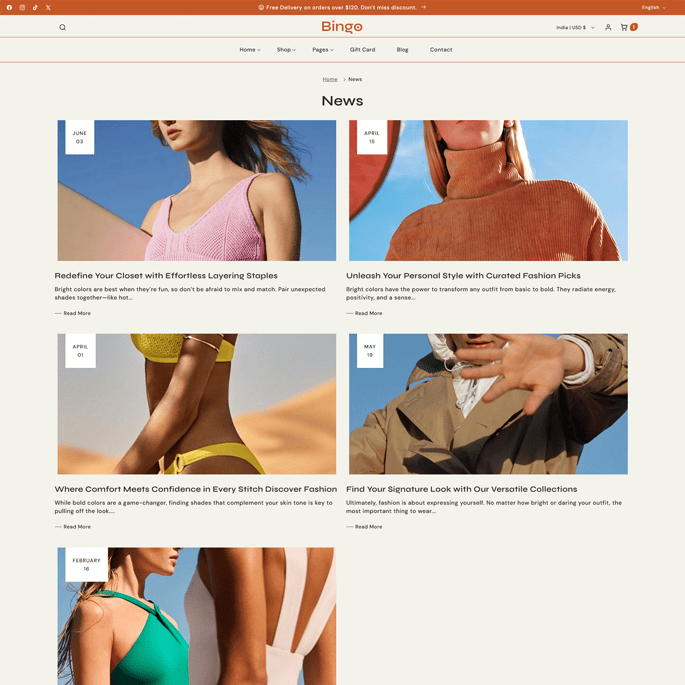Open the Facebook social link

tap(9, 7)
